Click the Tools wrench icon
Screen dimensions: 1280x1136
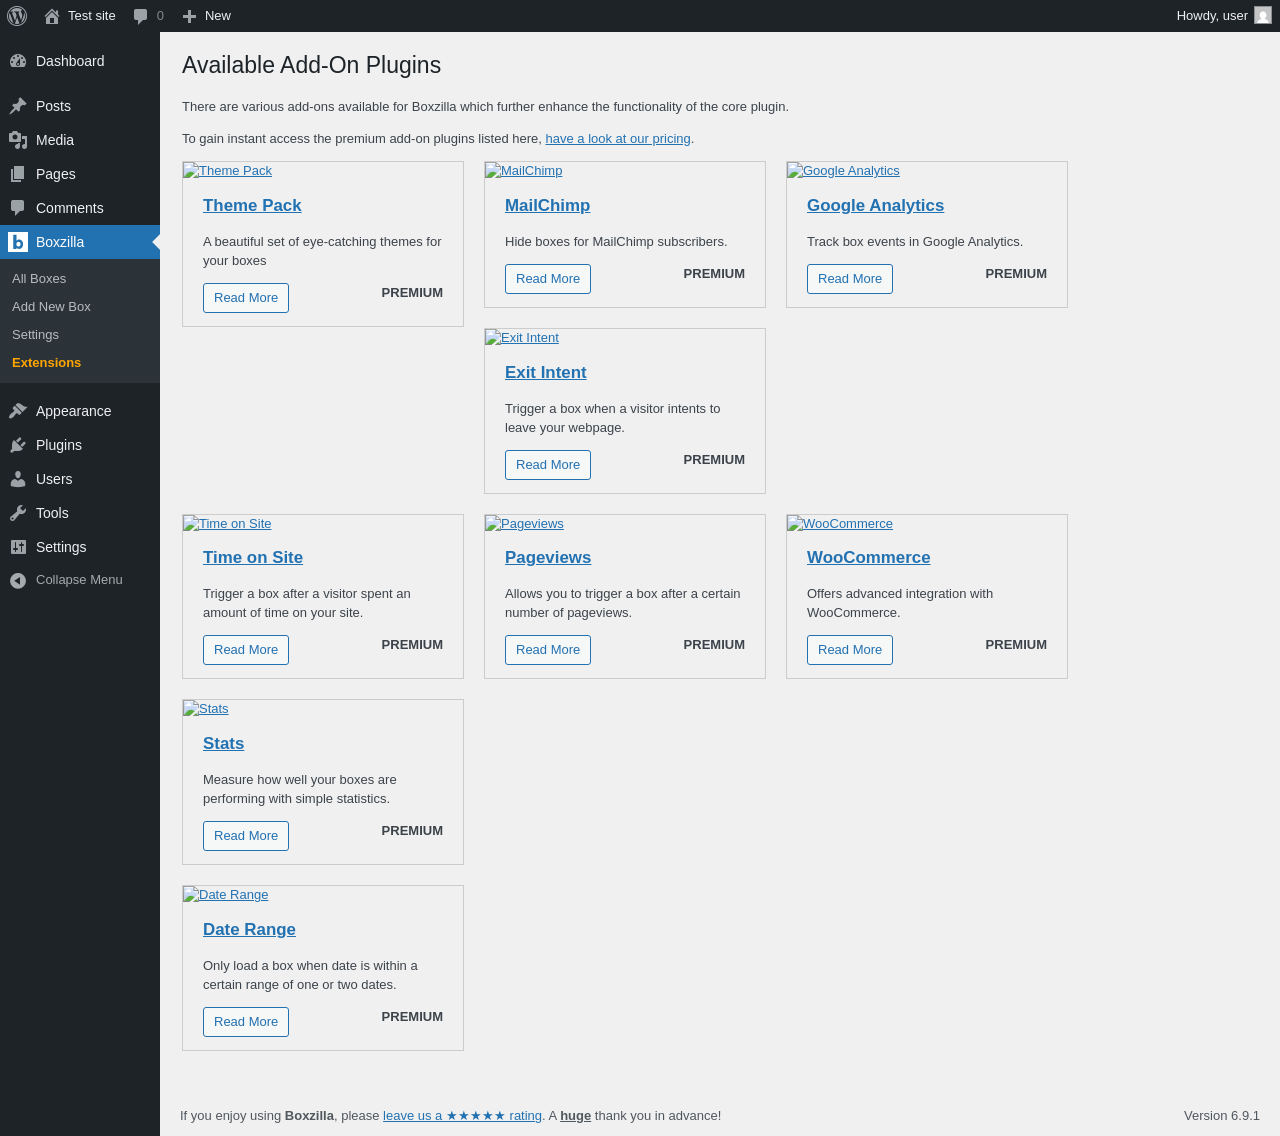tap(18, 513)
